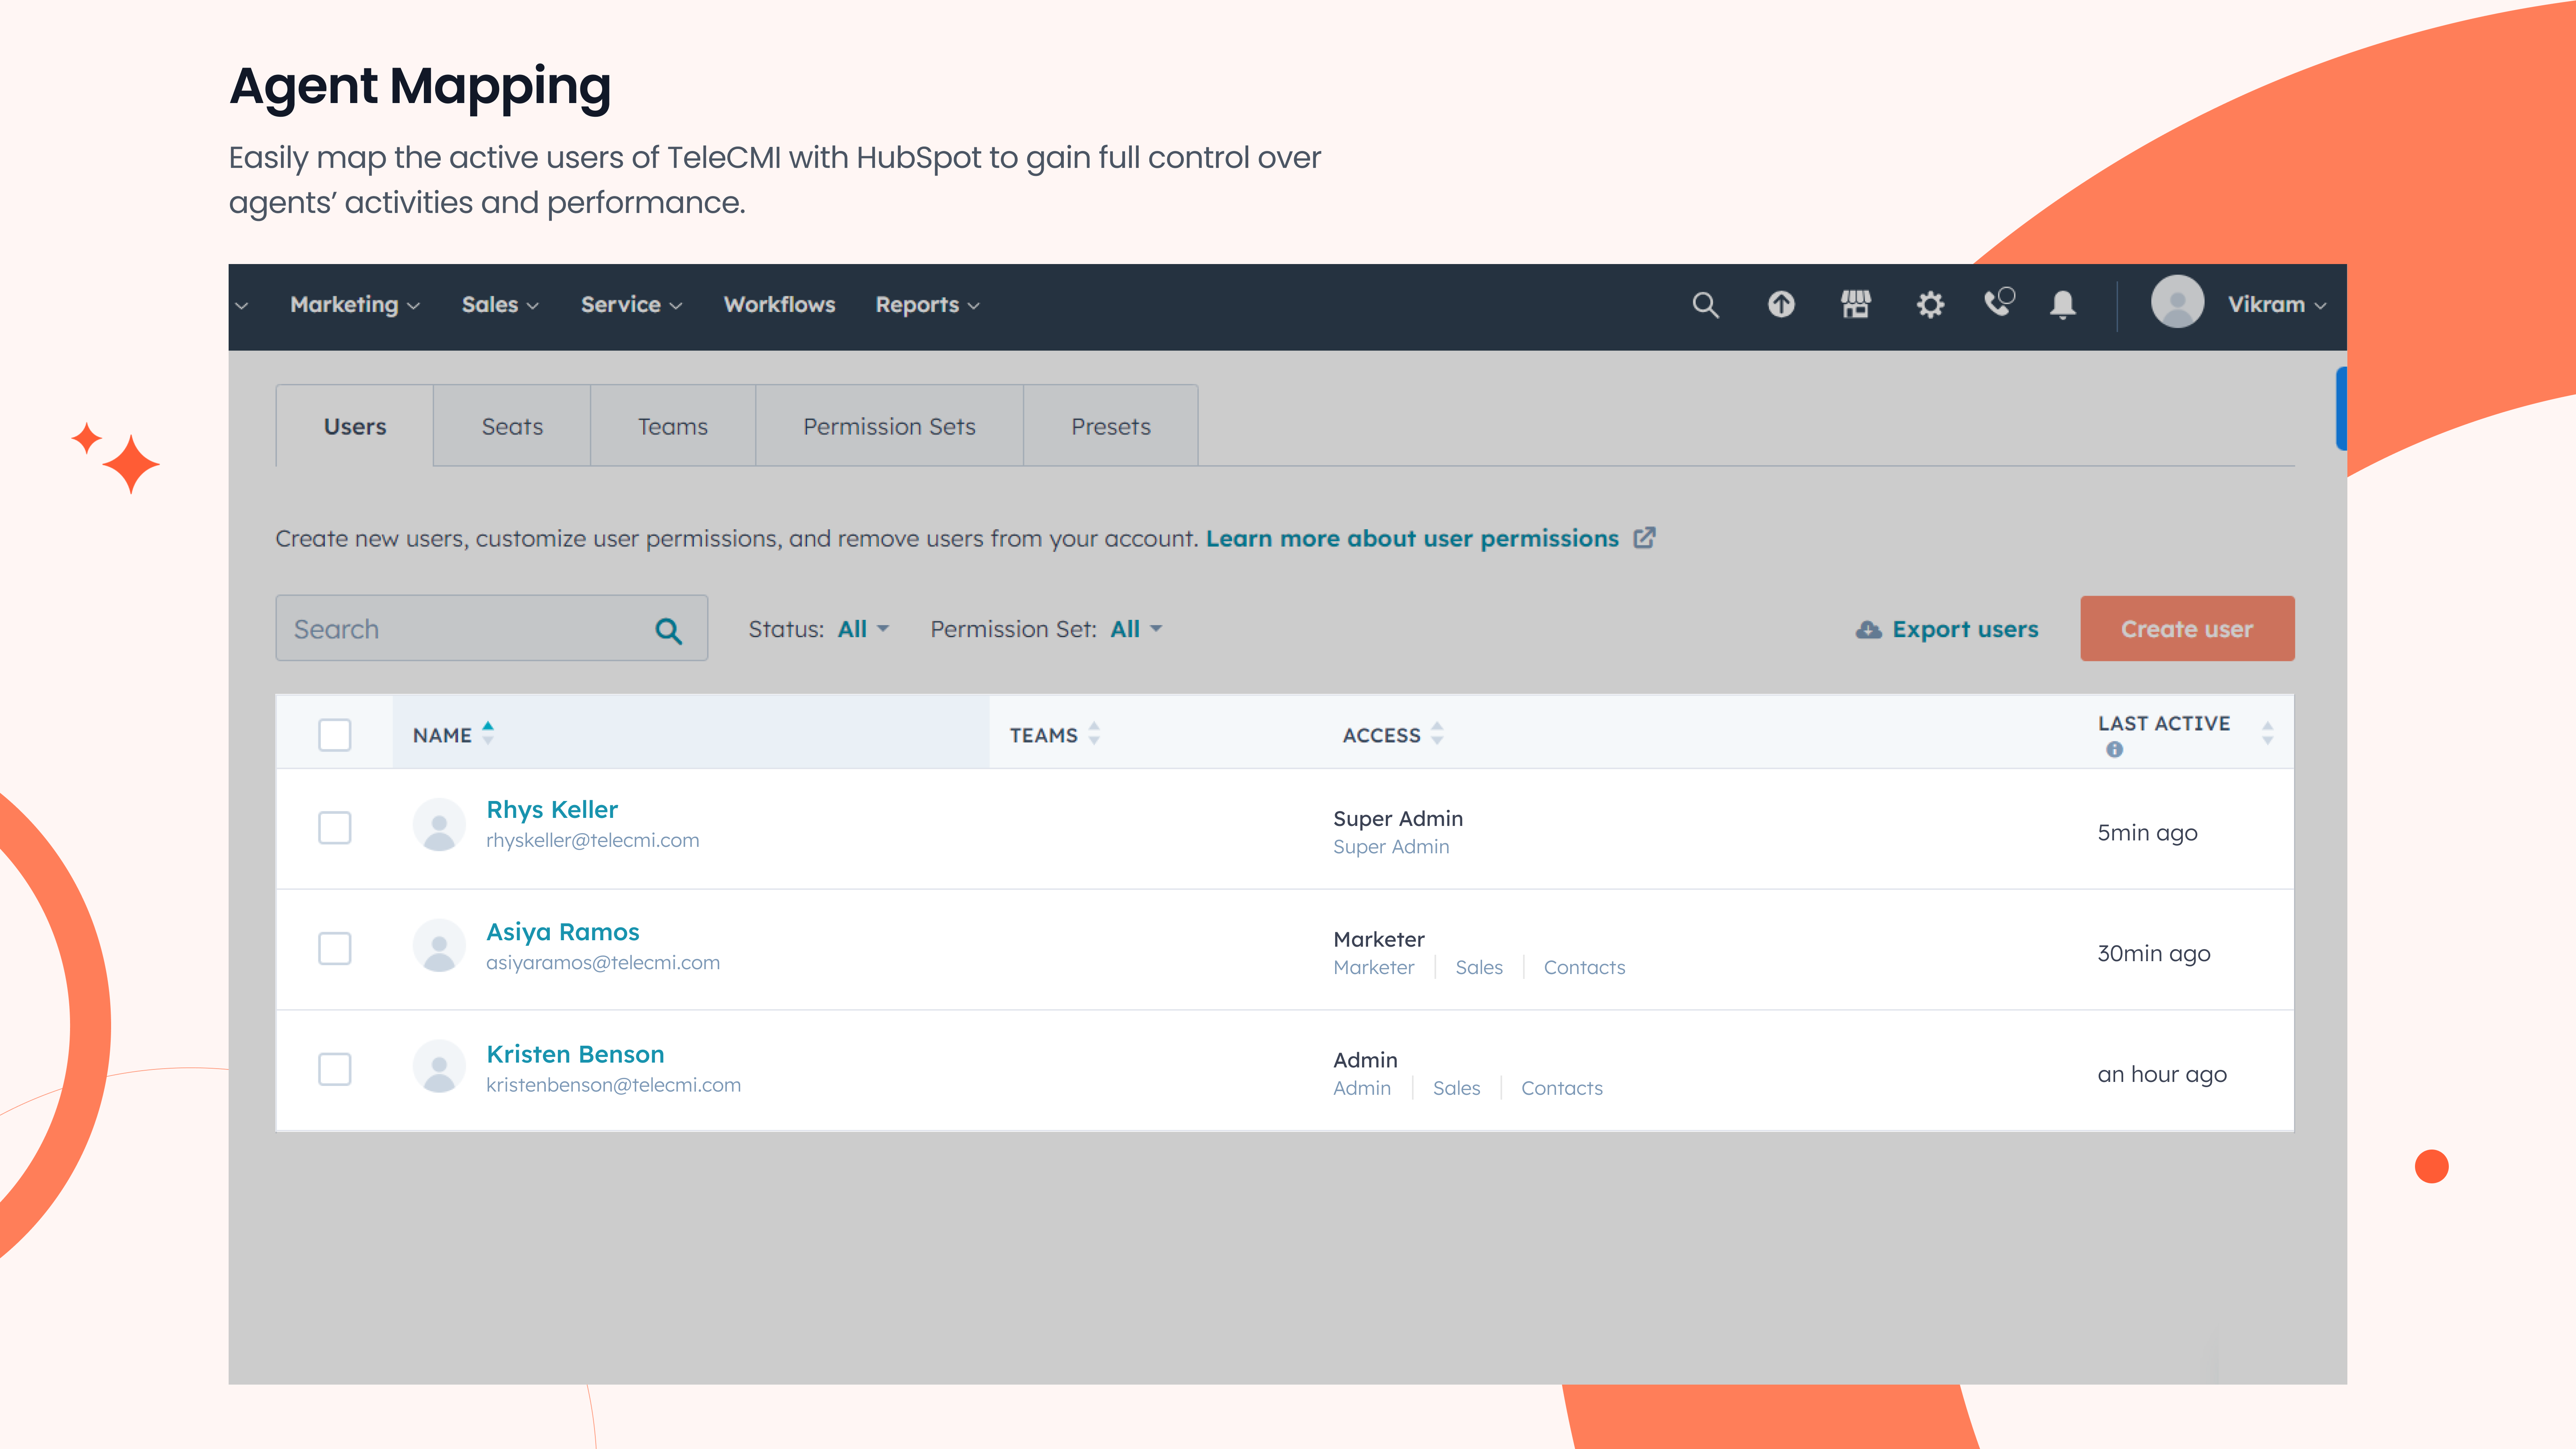Open the notifications bell
Screen dimensions: 2576x1449
coord(2062,305)
